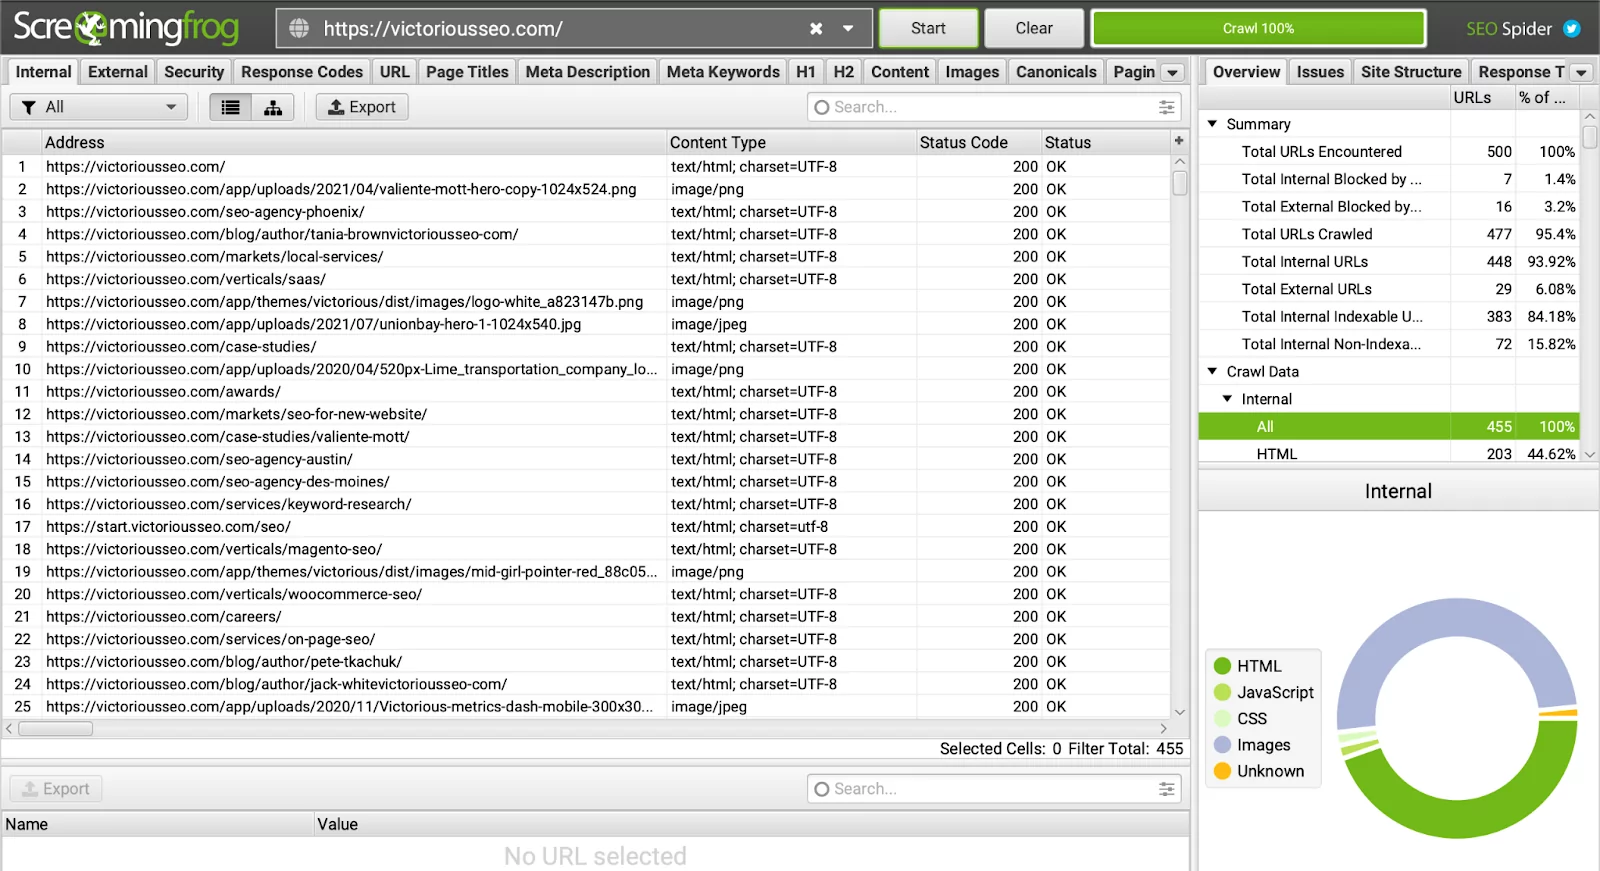The image size is (1600, 871).
Task: Sort by the Status Code column header
Action: coord(979,142)
